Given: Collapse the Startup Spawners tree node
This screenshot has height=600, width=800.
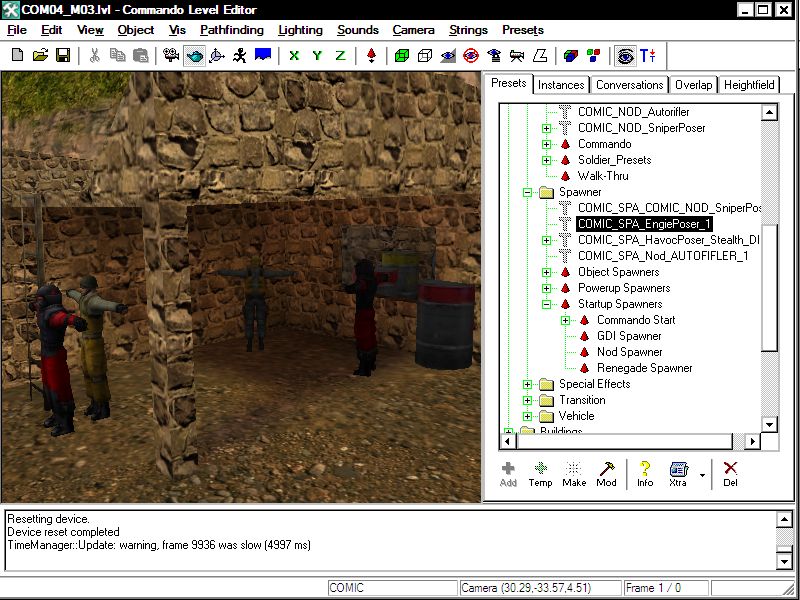Looking at the screenshot, I should tap(547, 304).
